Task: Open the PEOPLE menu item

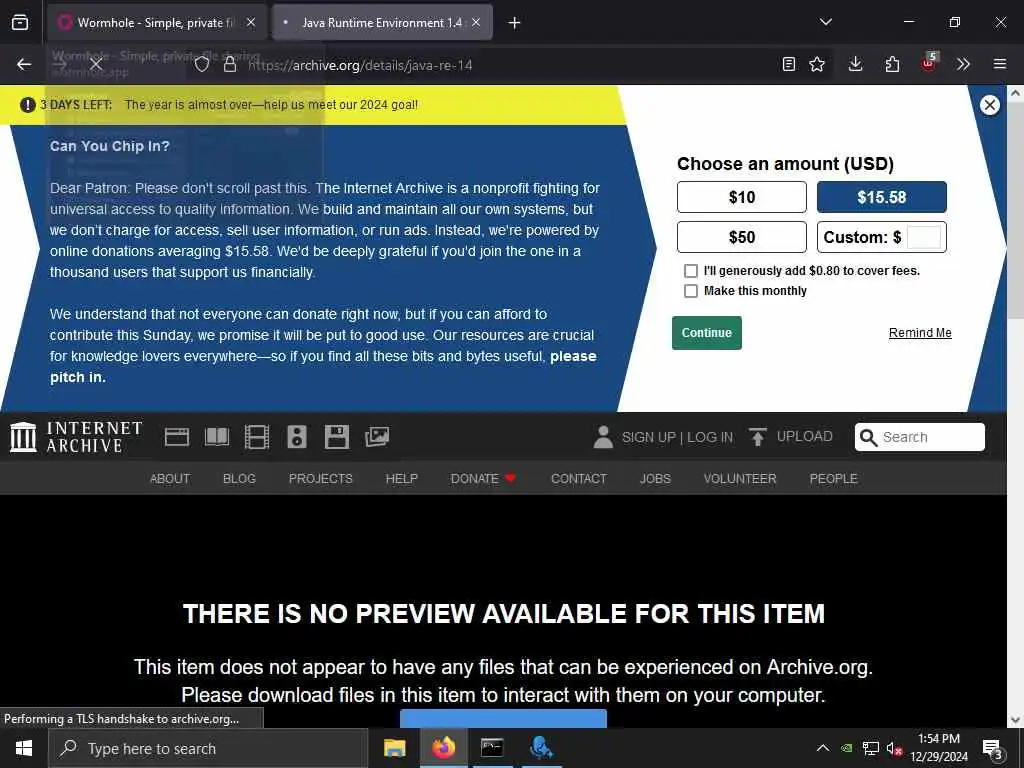Action: click(833, 479)
